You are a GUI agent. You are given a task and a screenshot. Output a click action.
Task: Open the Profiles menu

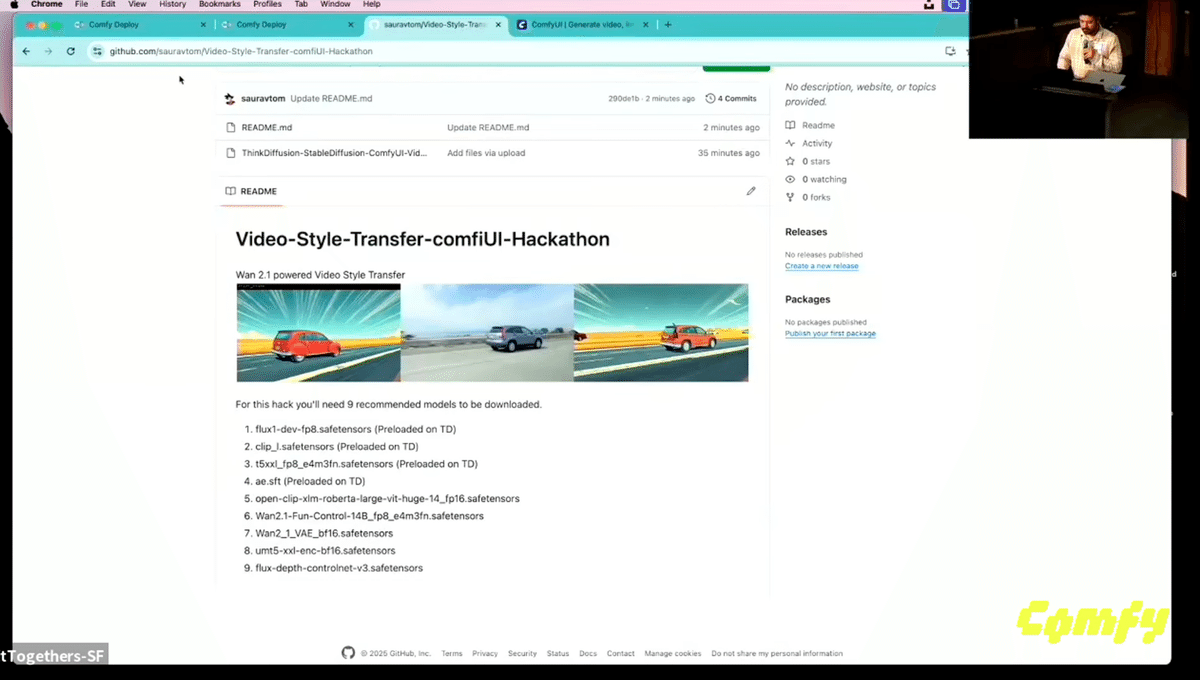pyautogui.click(x=267, y=4)
